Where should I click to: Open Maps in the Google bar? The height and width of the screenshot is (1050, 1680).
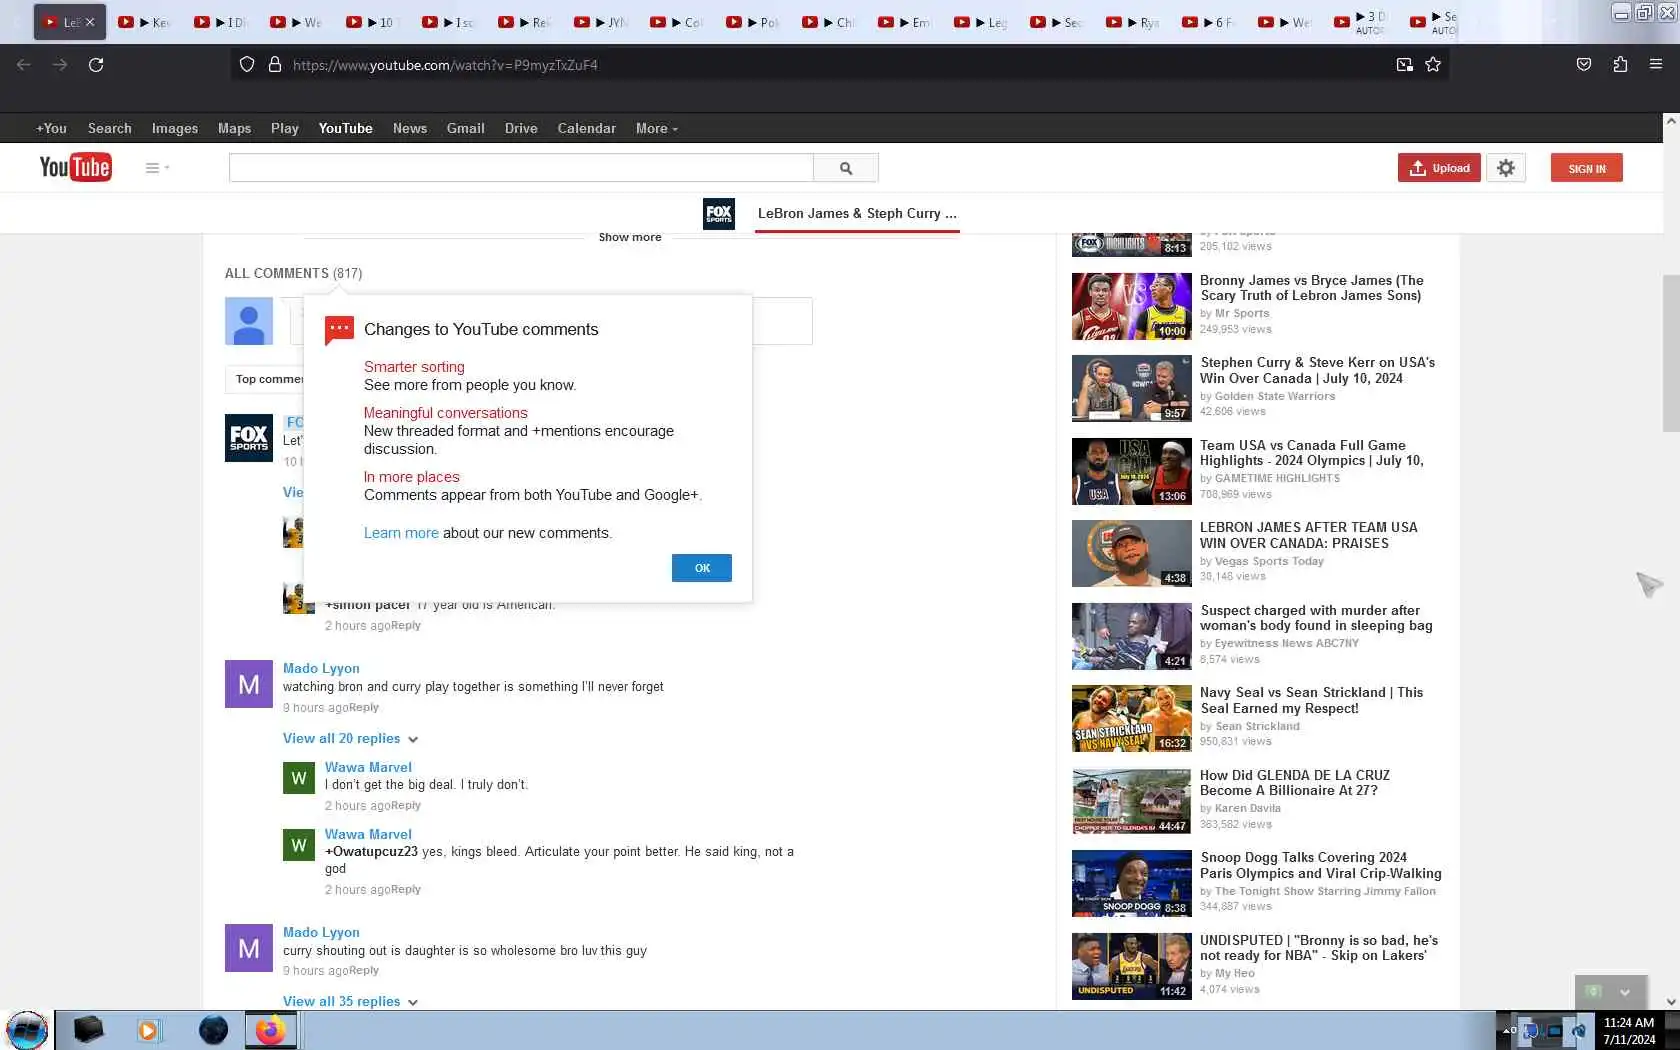pos(234,128)
